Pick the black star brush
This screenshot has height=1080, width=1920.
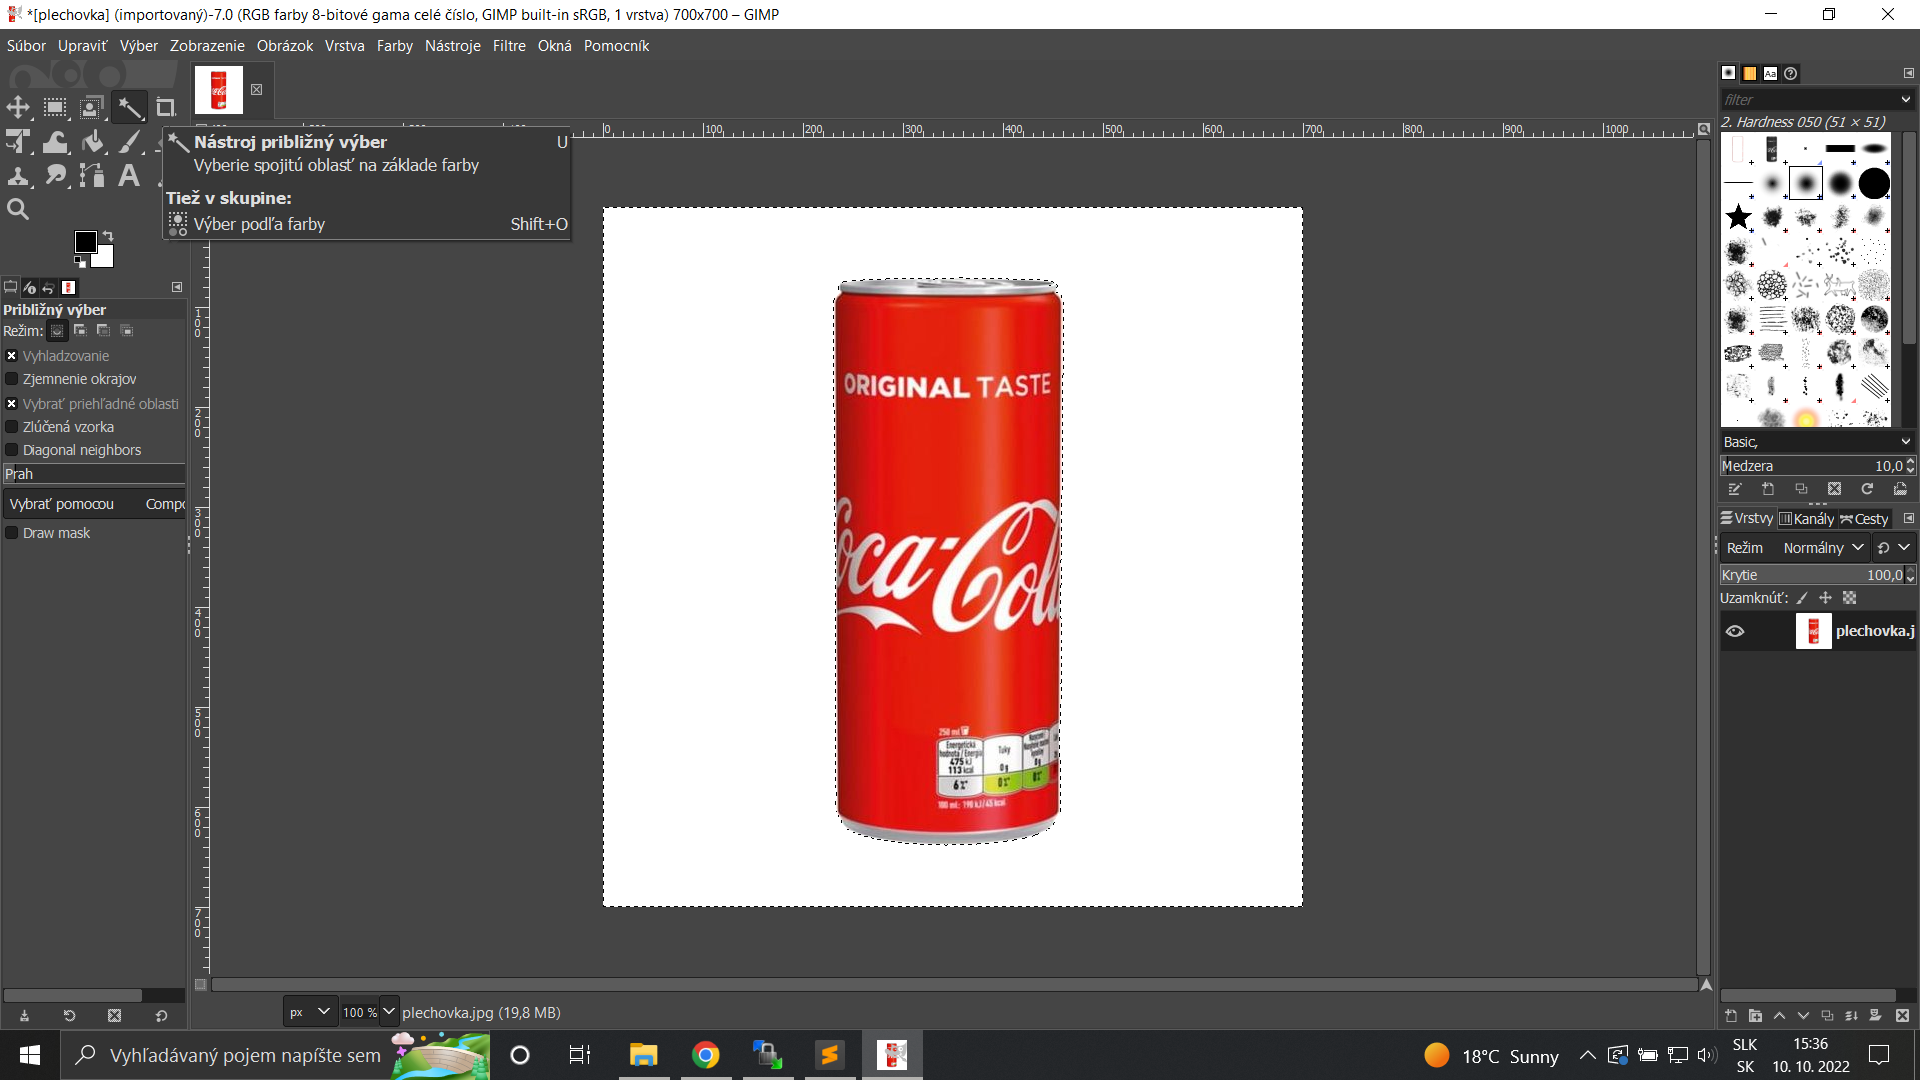(x=1739, y=217)
